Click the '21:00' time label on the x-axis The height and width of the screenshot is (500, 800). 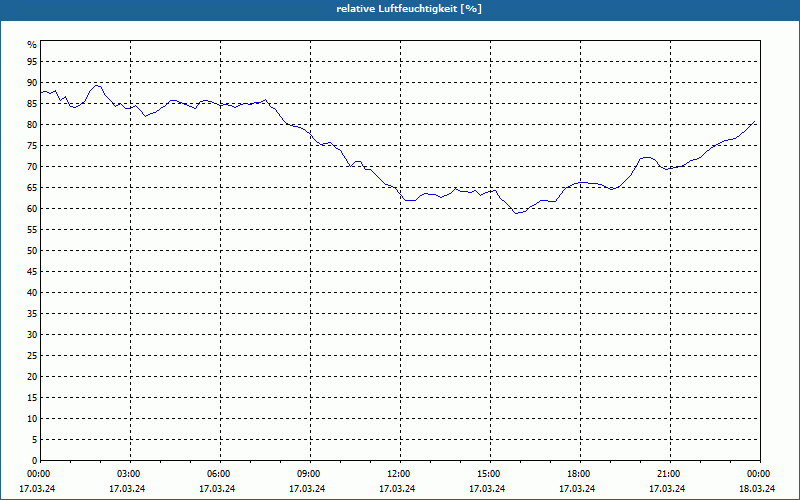coord(670,474)
